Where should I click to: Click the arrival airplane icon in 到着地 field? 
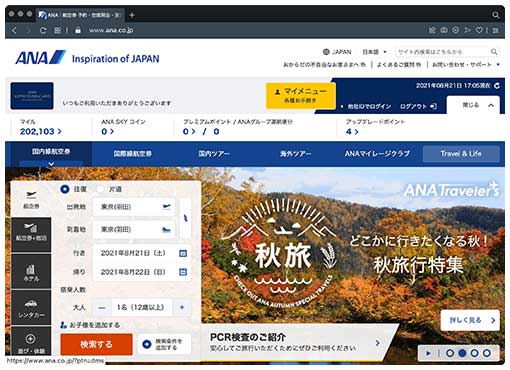[x=166, y=229]
